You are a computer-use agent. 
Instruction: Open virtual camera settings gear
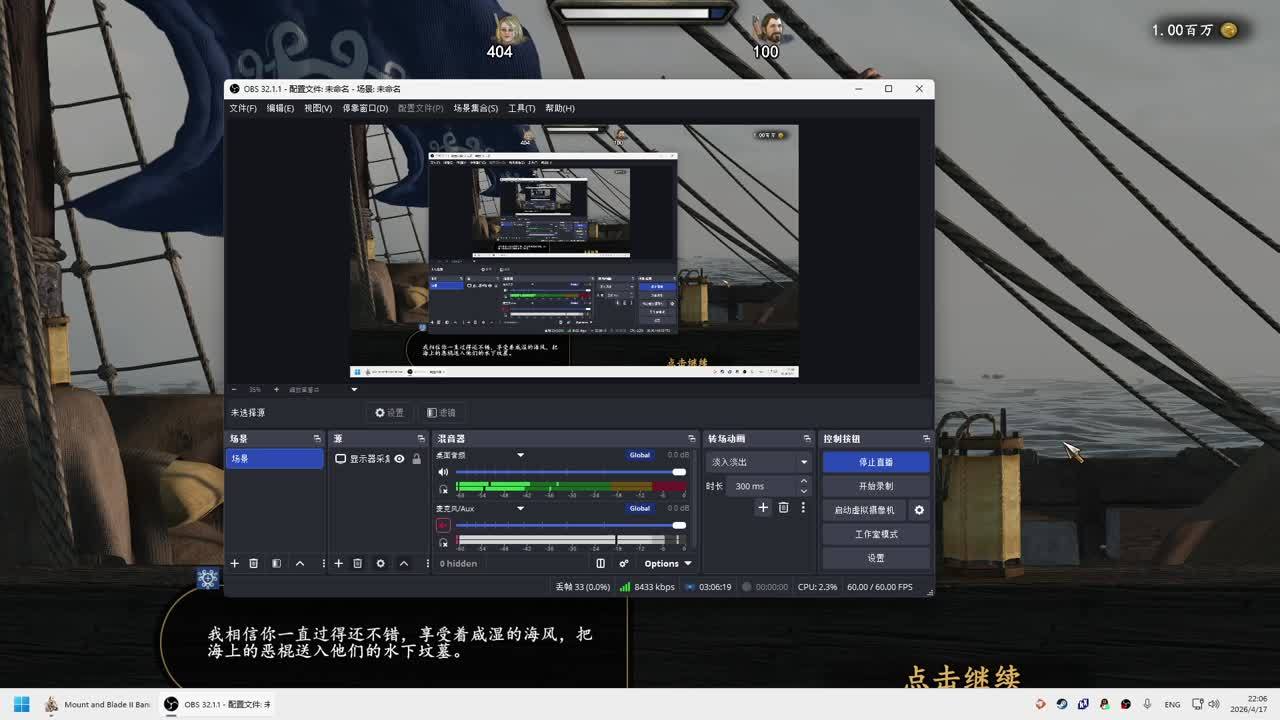coord(919,510)
